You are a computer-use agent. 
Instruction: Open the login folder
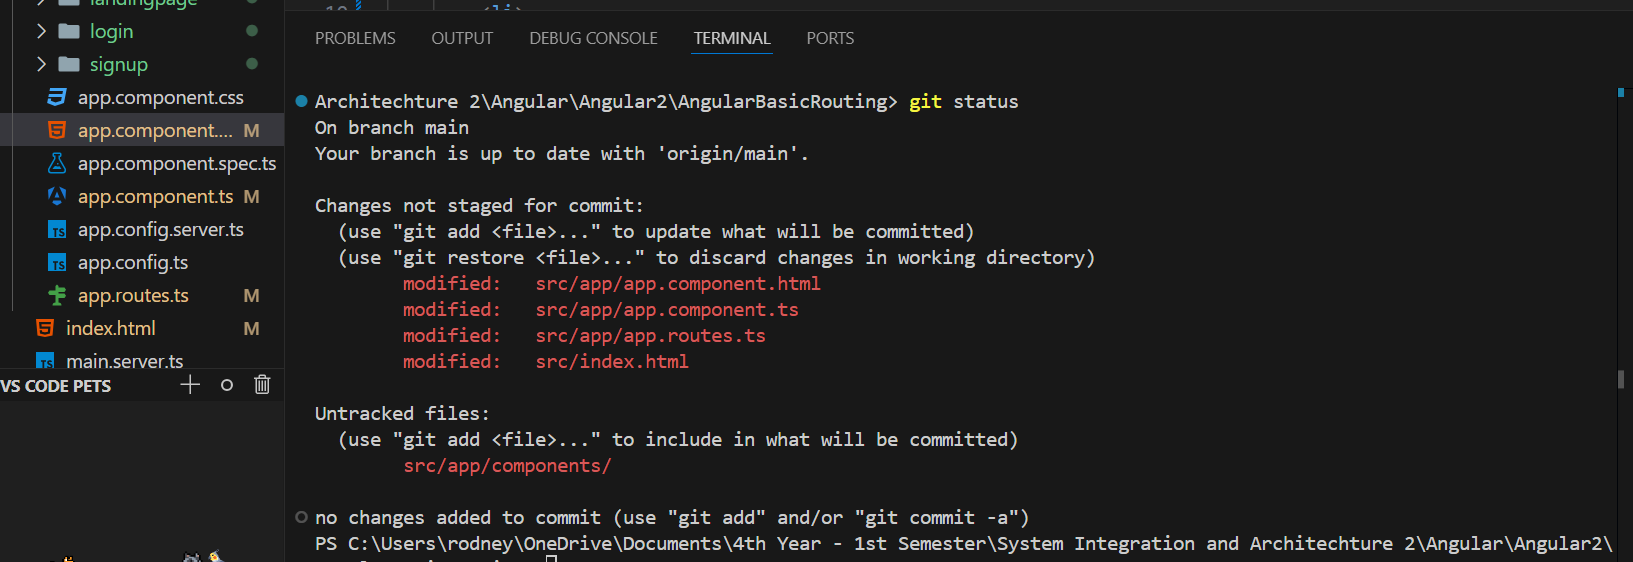tap(111, 31)
